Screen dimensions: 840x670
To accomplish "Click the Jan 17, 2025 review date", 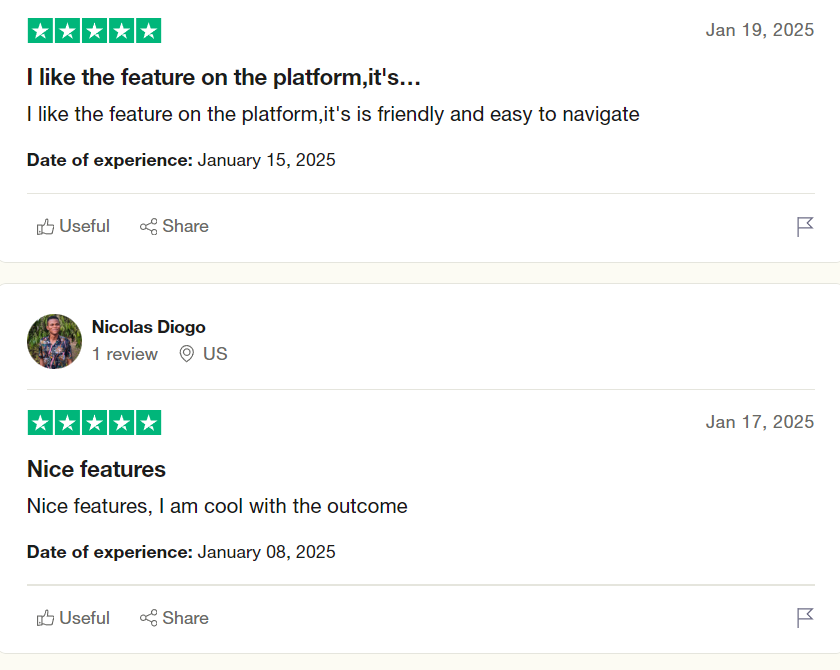I will pos(760,422).
